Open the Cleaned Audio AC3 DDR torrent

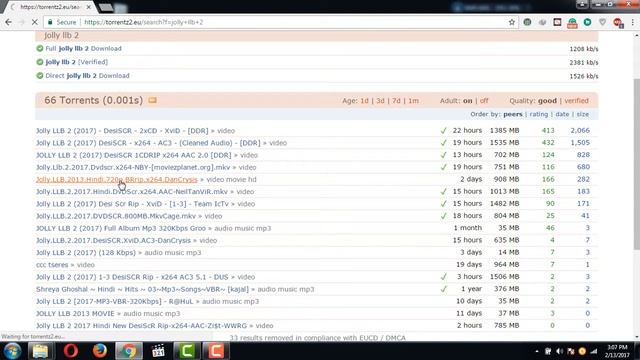pos(148,143)
